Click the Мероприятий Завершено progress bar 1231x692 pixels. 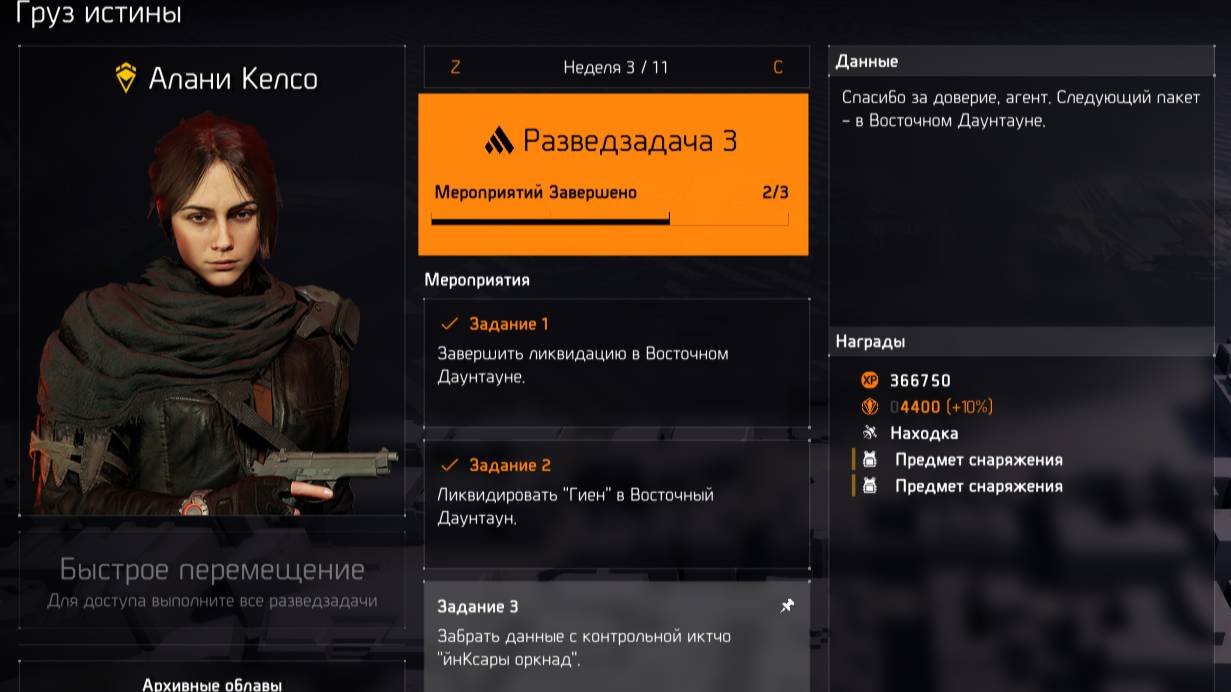[x=610, y=219]
